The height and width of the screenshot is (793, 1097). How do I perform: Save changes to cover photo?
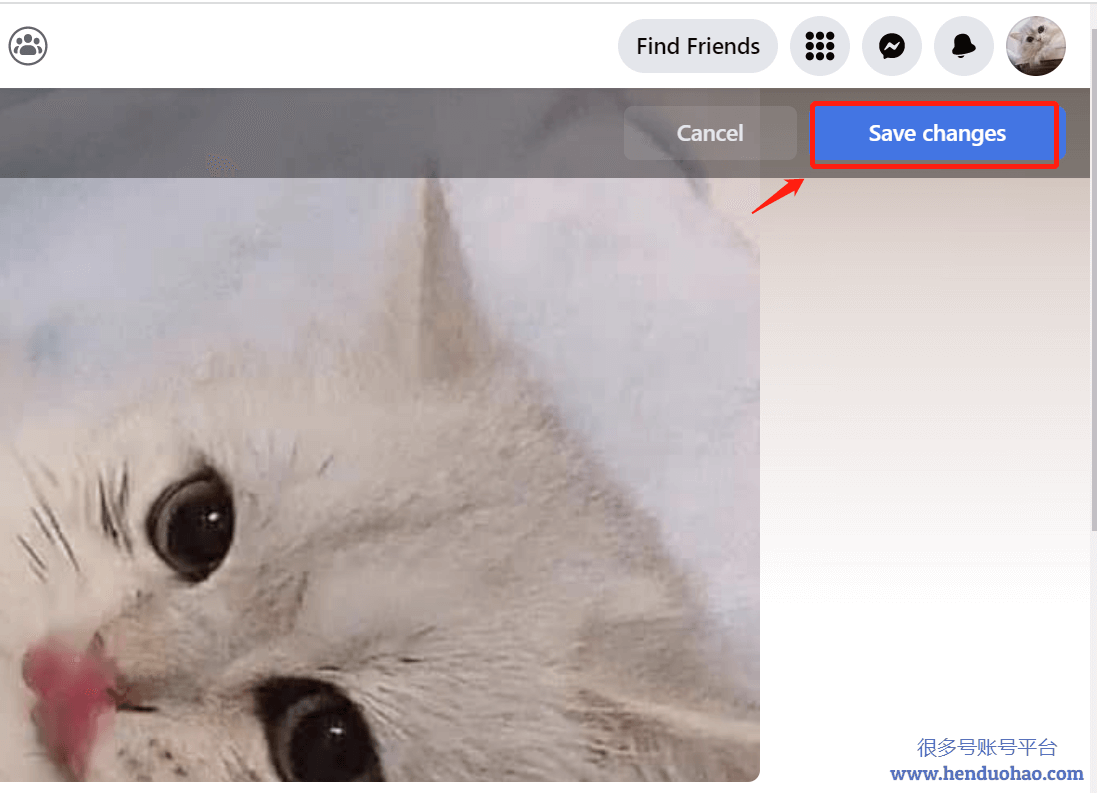point(937,133)
